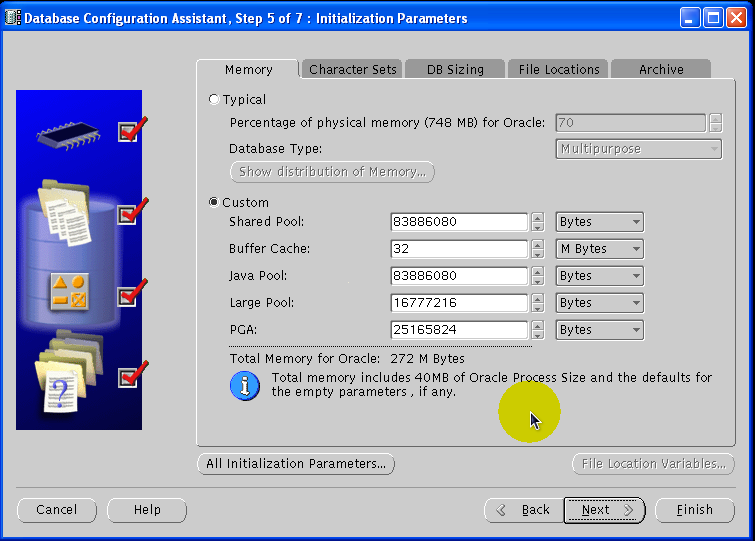This screenshot has height=541, width=755.
Task: Open the Archive tab
Action: pos(661,69)
